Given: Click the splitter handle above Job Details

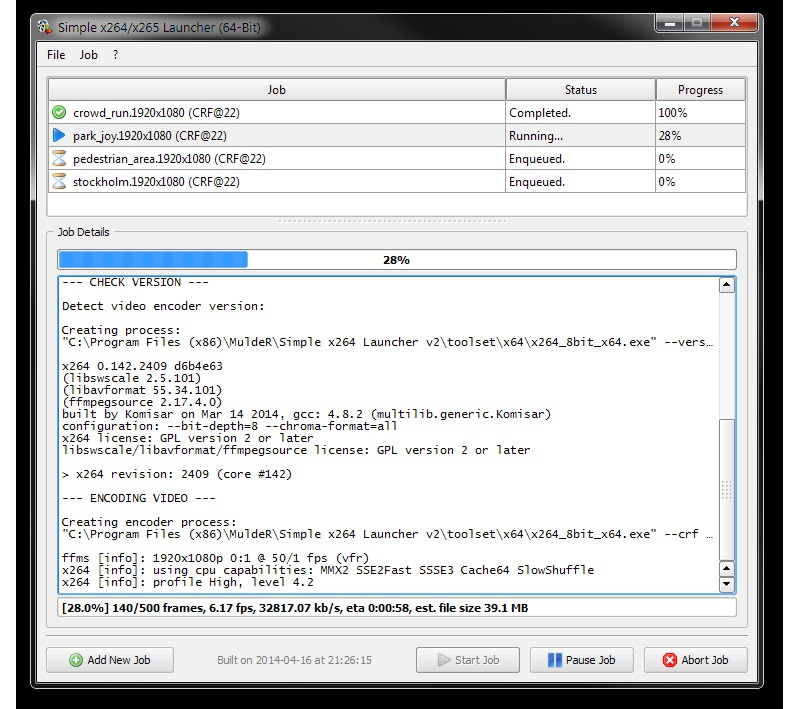Looking at the screenshot, I should [393, 221].
